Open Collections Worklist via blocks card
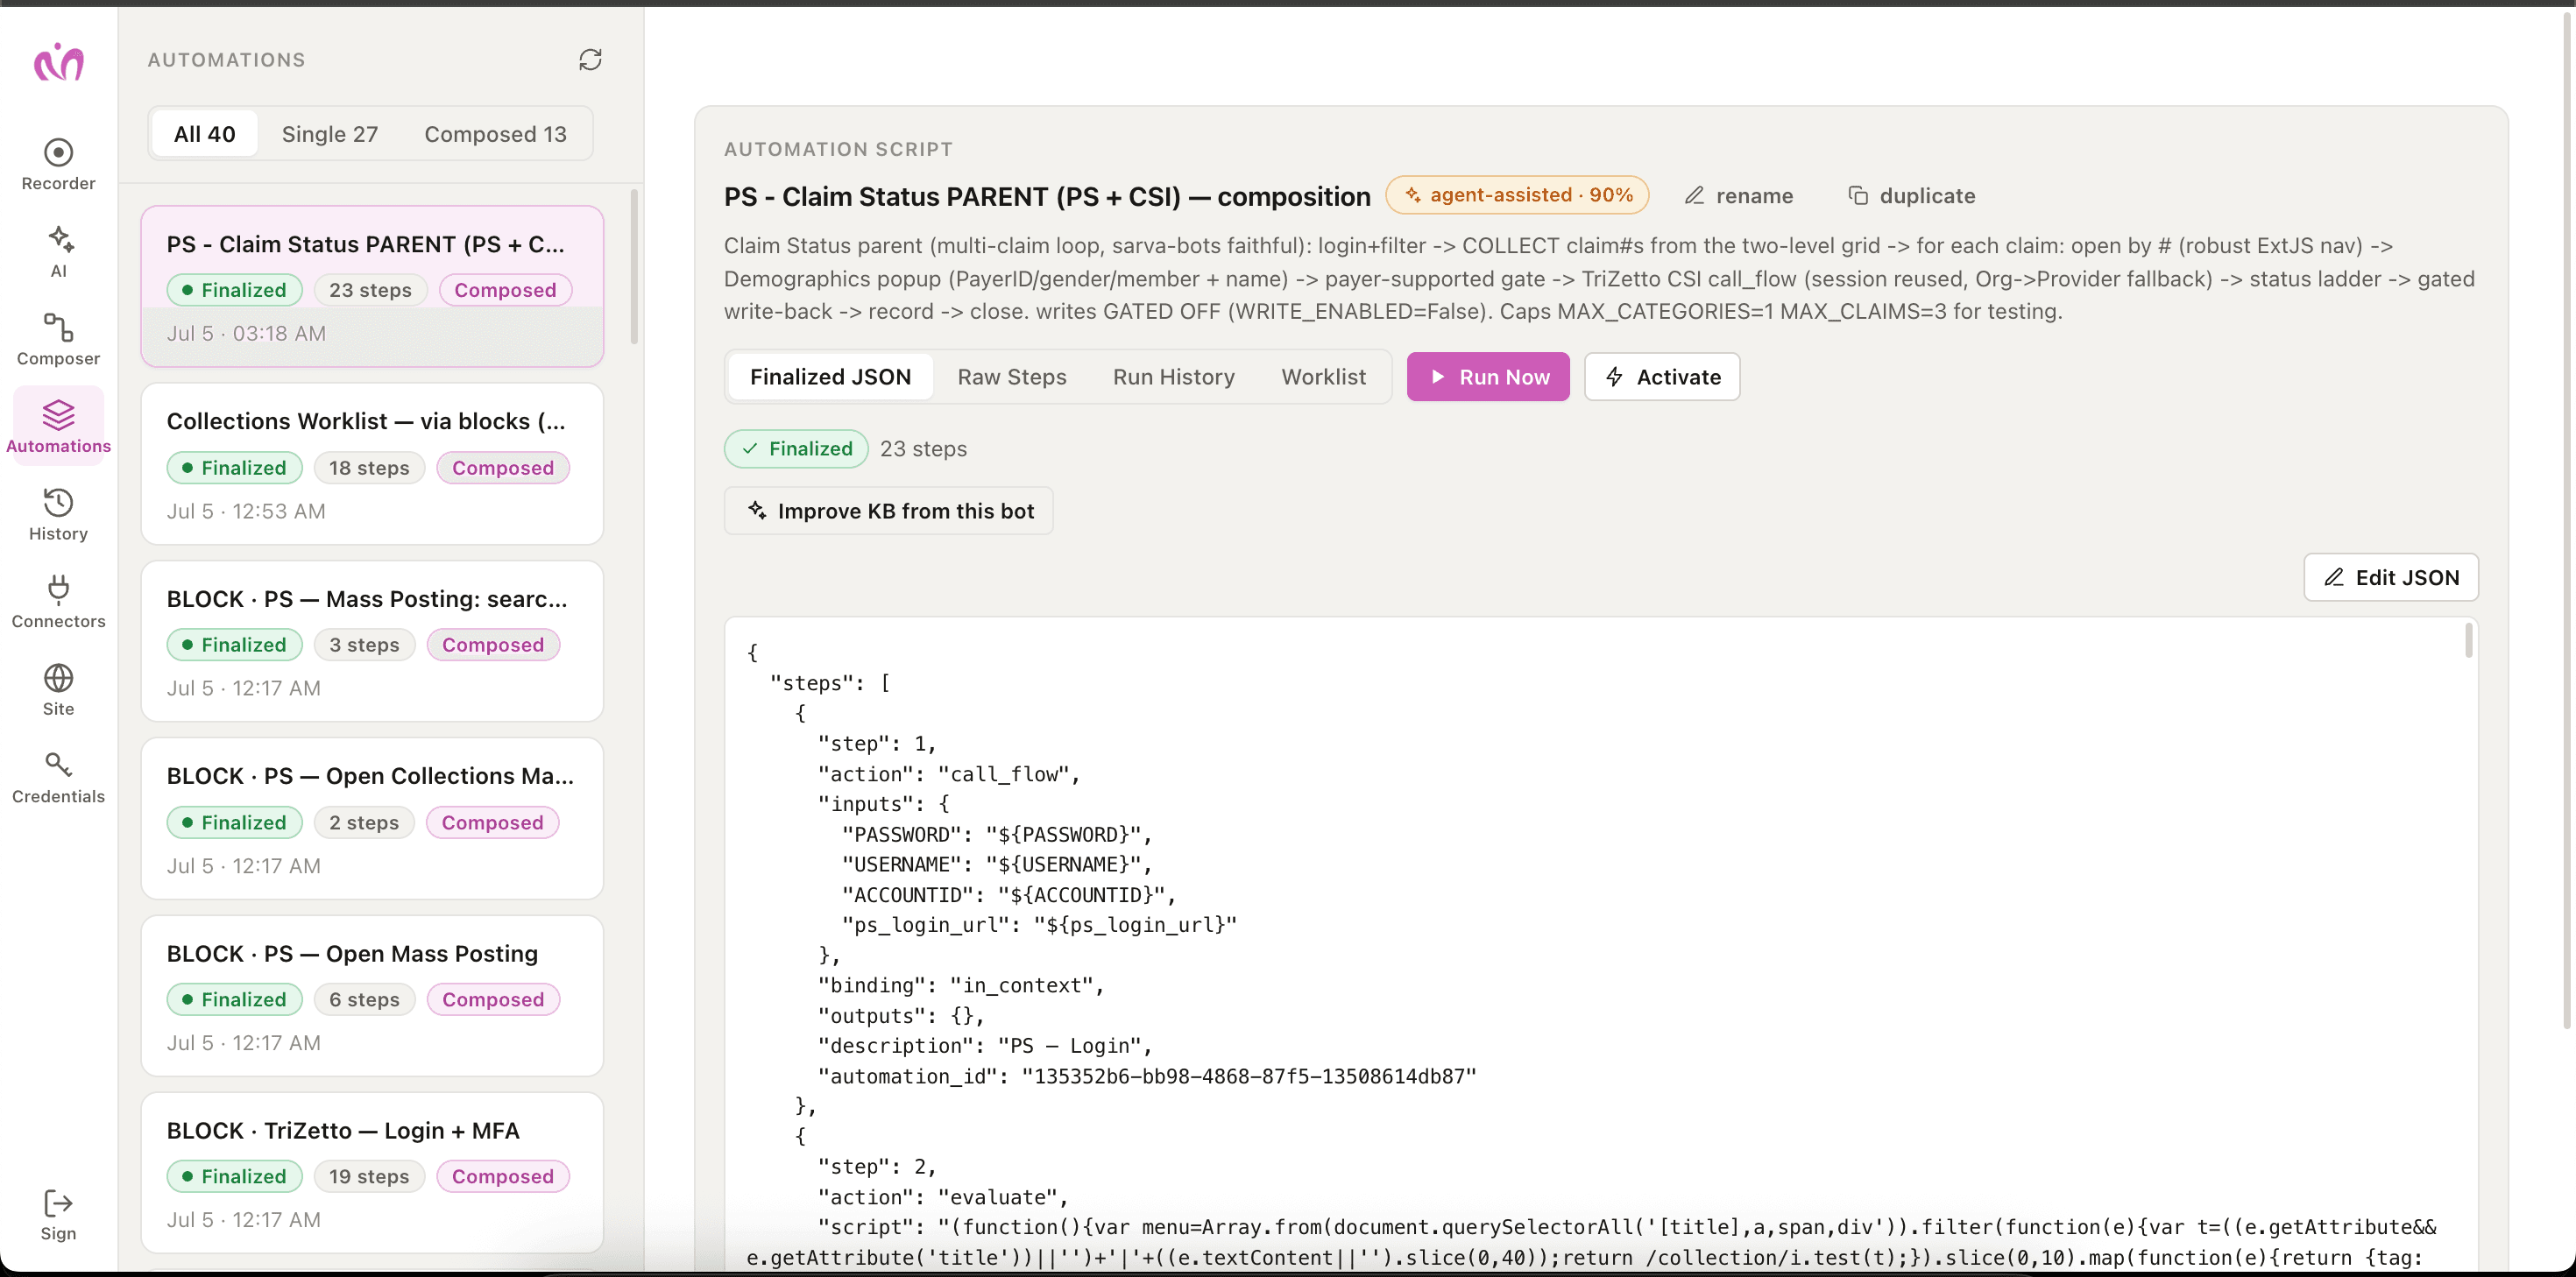Image resolution: width=2576 pixels, height=1277 pixels. [x=372, y=464]
